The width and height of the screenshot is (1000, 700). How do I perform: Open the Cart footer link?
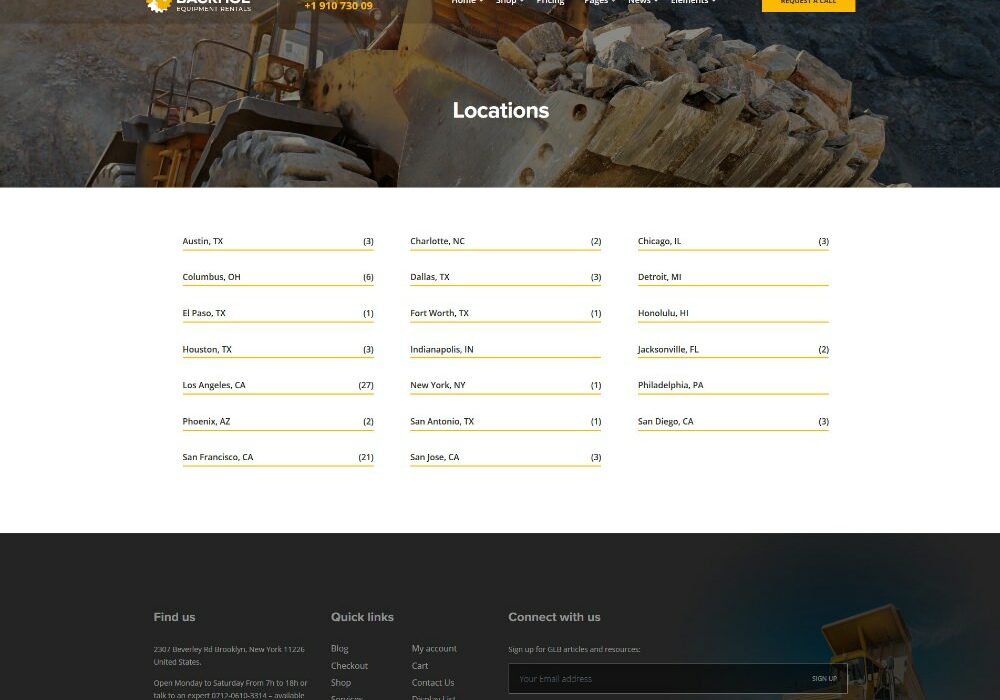click(x=420, y=666)
